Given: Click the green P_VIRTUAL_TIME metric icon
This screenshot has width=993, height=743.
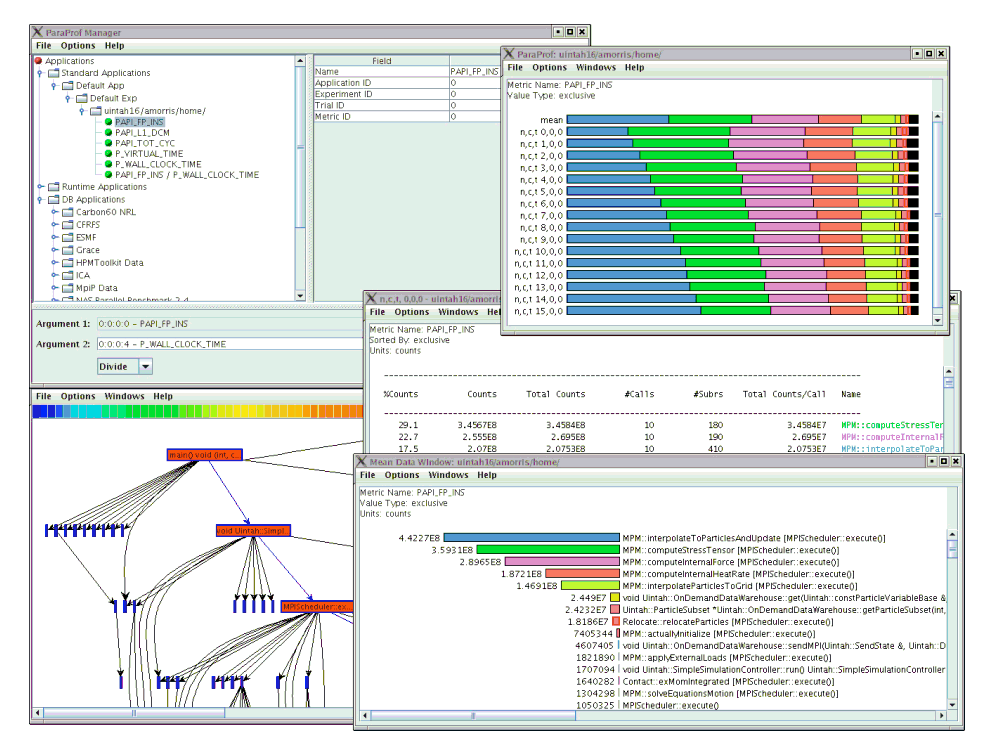Looking at the screenshot, I should coord(108,153).
